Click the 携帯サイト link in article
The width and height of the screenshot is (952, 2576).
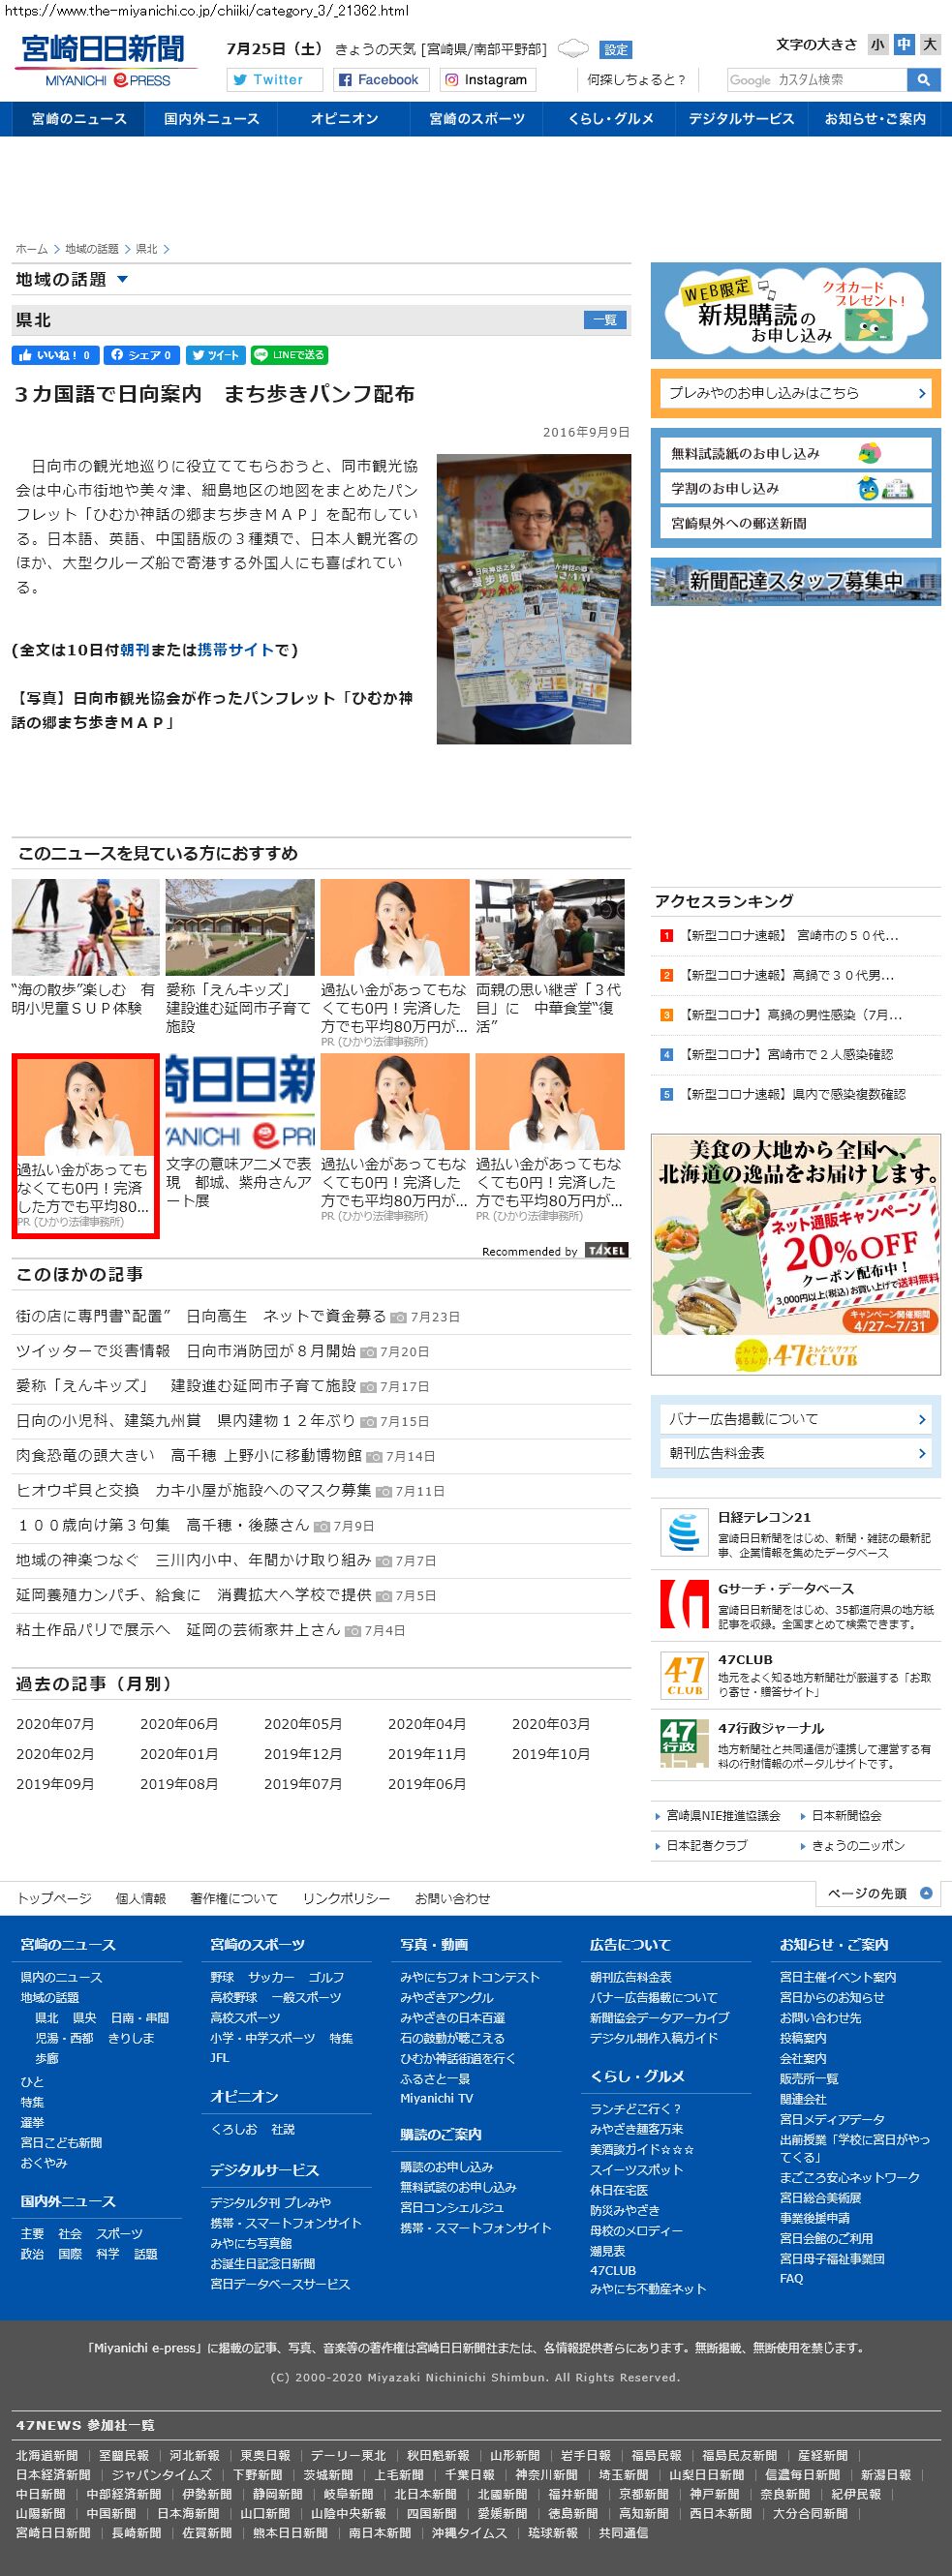pos(235,650)
